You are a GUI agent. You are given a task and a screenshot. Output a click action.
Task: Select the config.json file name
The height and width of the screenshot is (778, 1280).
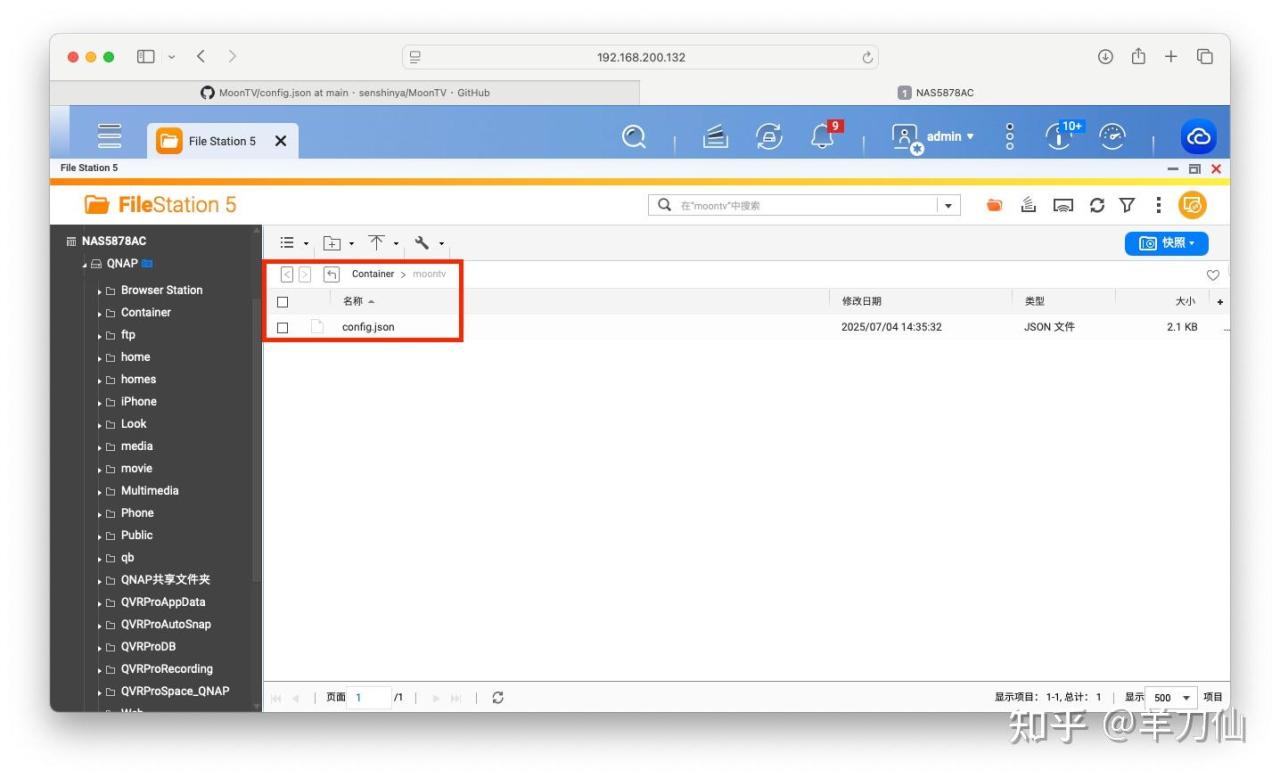tap(368, 327)
